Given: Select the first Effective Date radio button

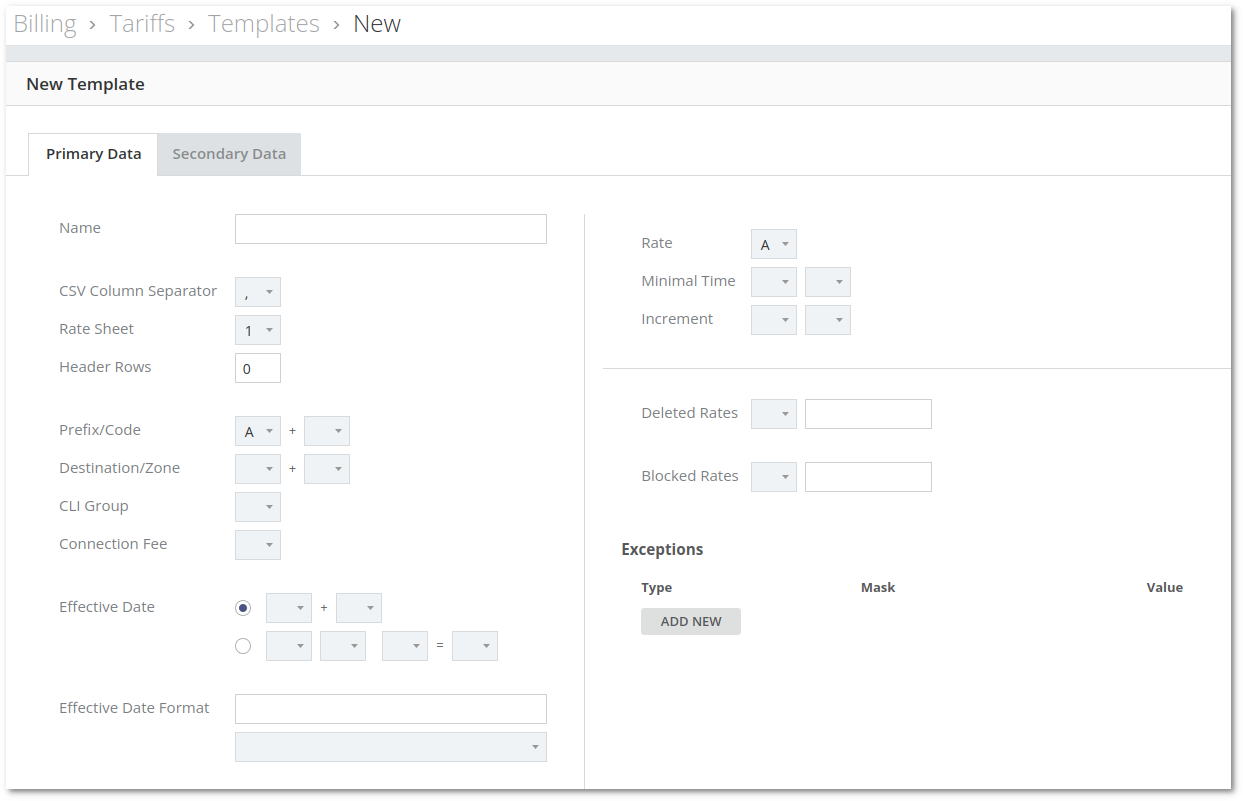Looking at the screenshot, I should coord(243,608).
